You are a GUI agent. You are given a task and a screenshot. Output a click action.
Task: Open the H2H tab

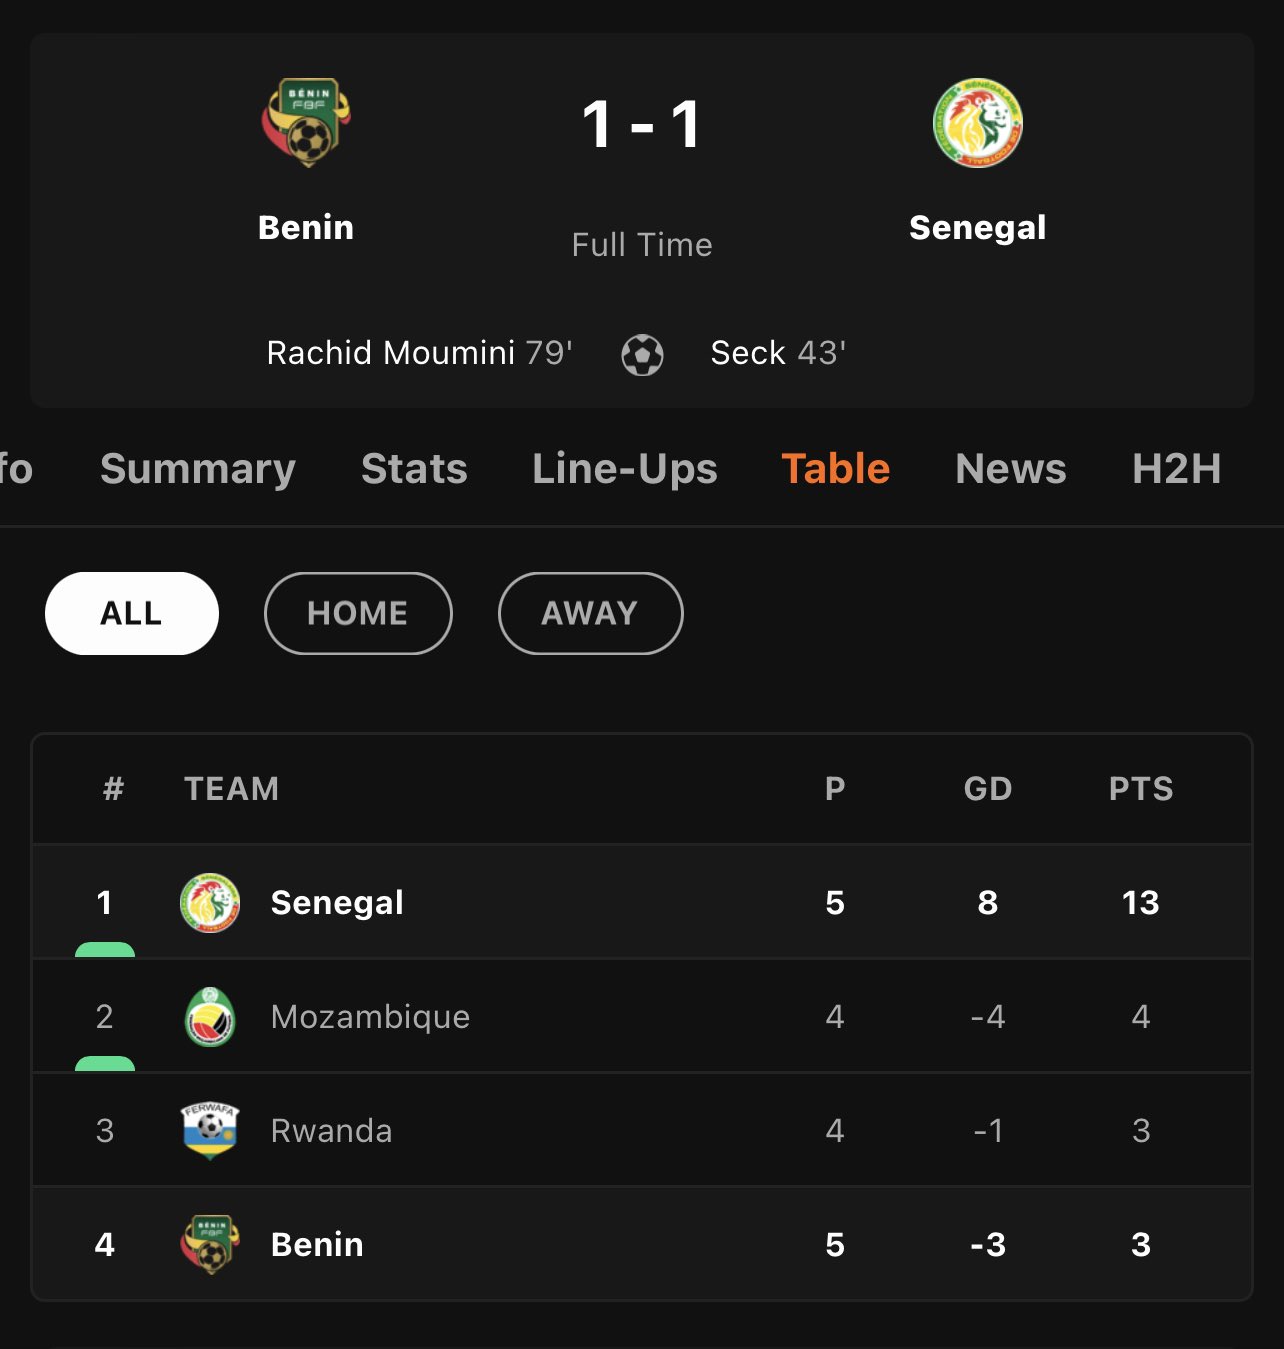[1177, 468]
